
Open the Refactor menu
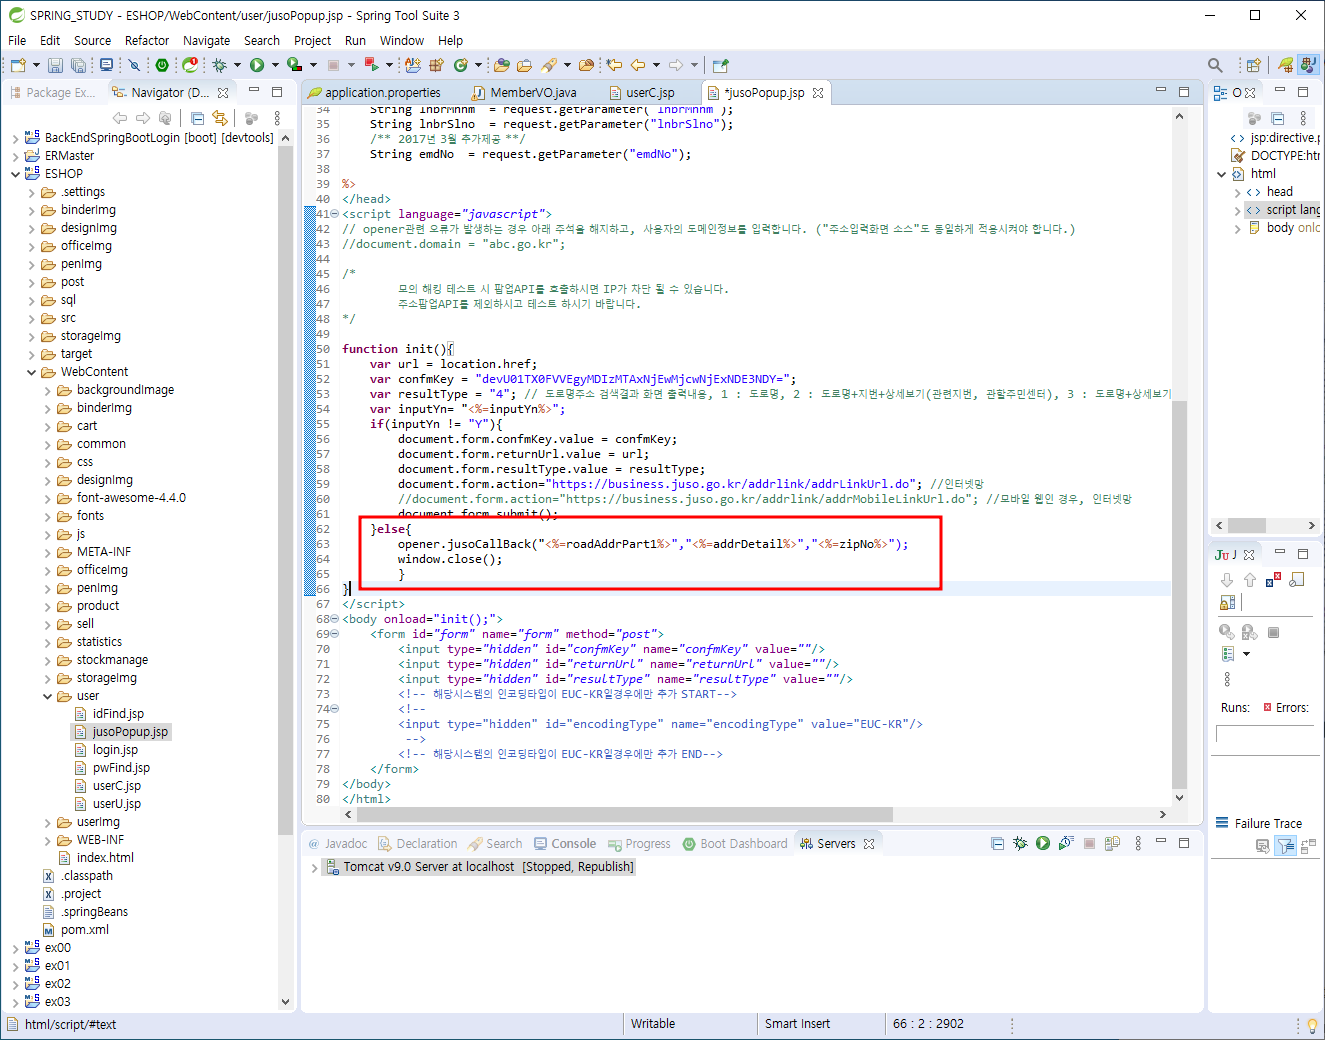click(x=147, y=41)
